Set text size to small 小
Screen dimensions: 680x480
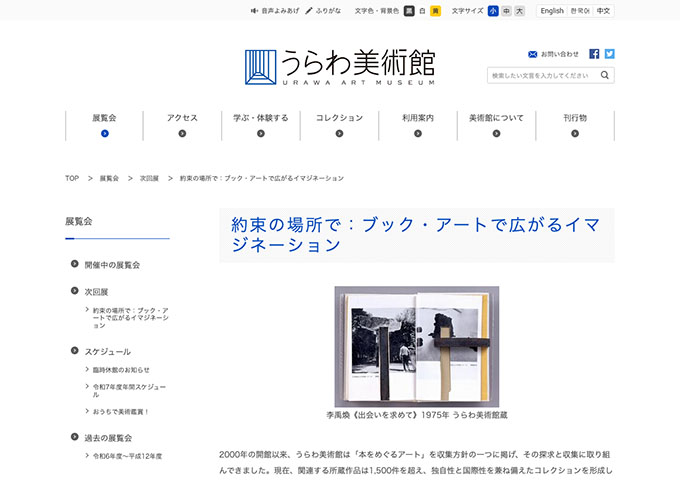click(x=493, y=11)
